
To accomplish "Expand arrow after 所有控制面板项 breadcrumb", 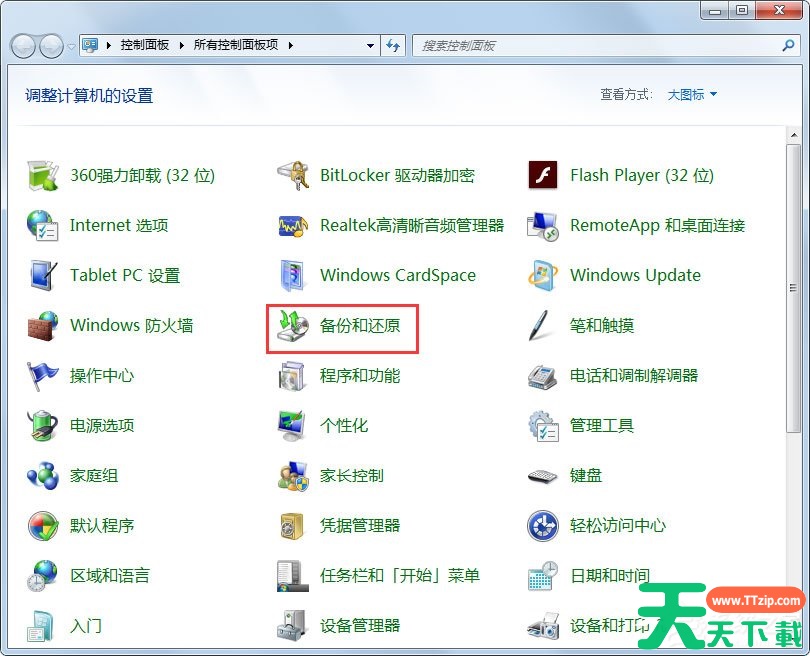I will pos(290,45).
